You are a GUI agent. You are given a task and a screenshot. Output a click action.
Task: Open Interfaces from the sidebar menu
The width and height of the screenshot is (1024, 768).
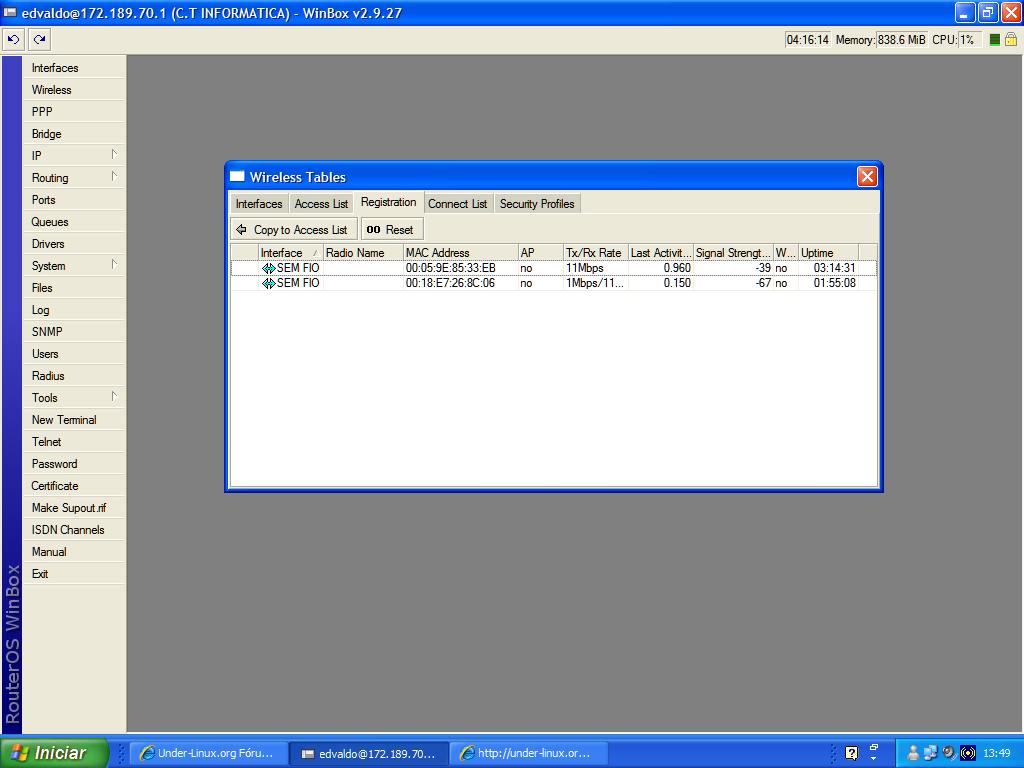(x=74, y=68)
